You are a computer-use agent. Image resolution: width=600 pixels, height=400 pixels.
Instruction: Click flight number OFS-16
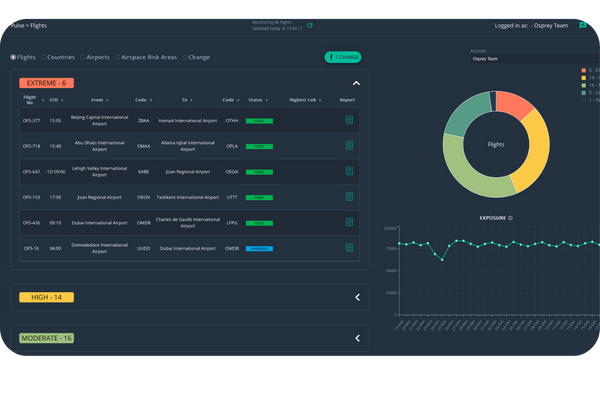(31, 248)
